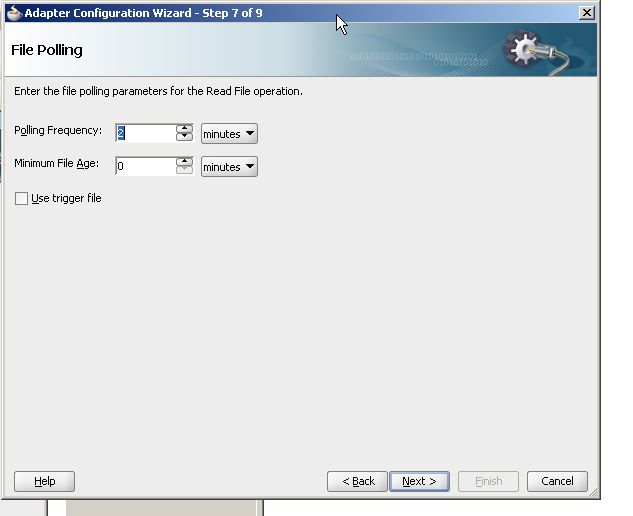The image size is (633, 516).
Task: Increase Minimum File Age with up arrow
Action: click(x=184, y=162)
